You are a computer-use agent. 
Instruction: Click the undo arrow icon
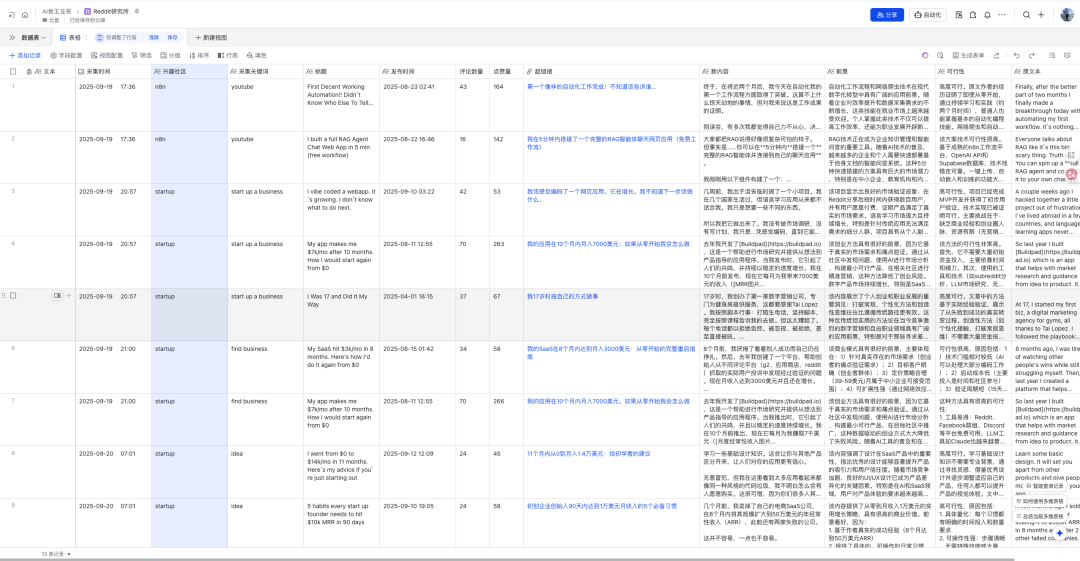pos(1016,55)
